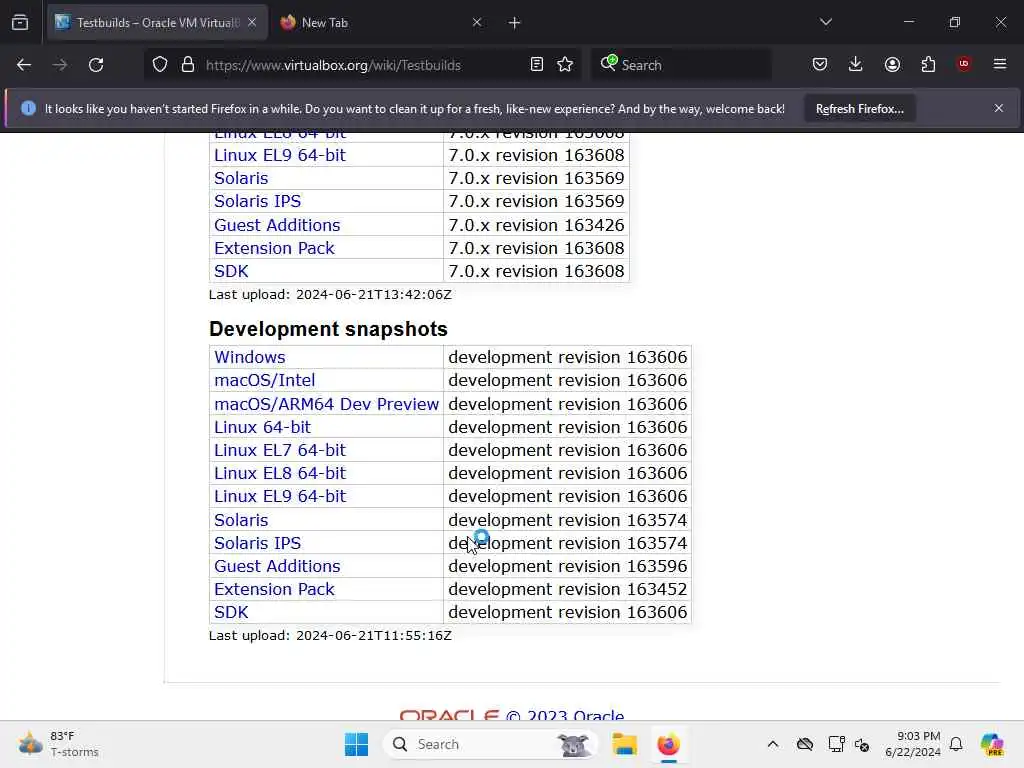The height and width of the screenshot is (768, 1024).
Task: Switch to Testbuilds Oracle VM tab
Action: 157,23
